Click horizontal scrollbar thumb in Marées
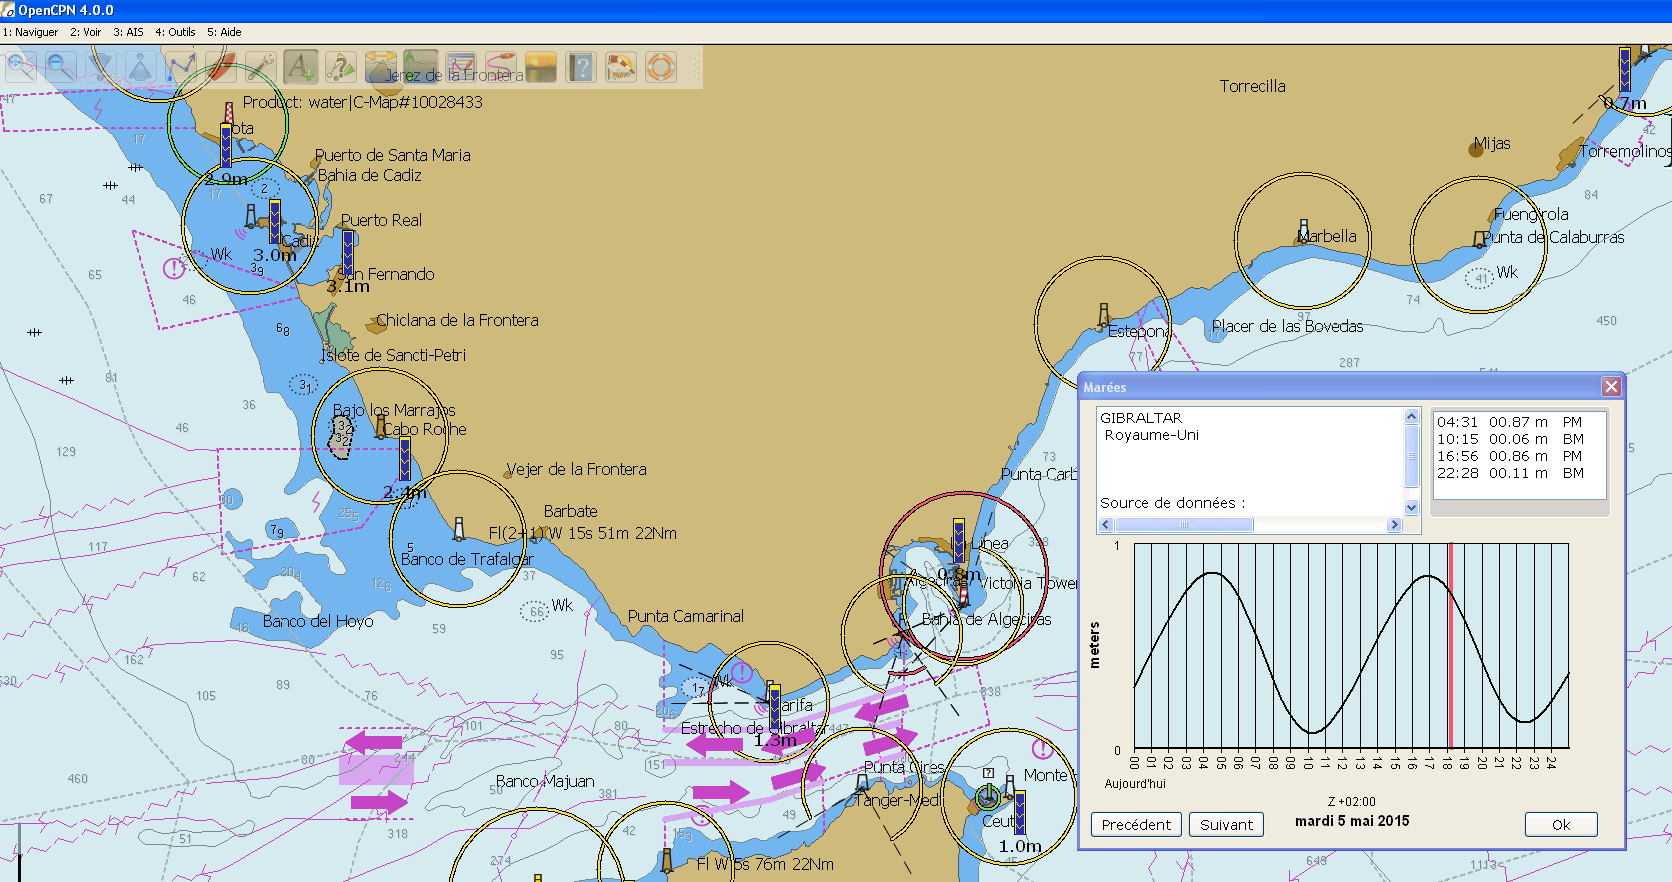 click(x=1184, y=525)
